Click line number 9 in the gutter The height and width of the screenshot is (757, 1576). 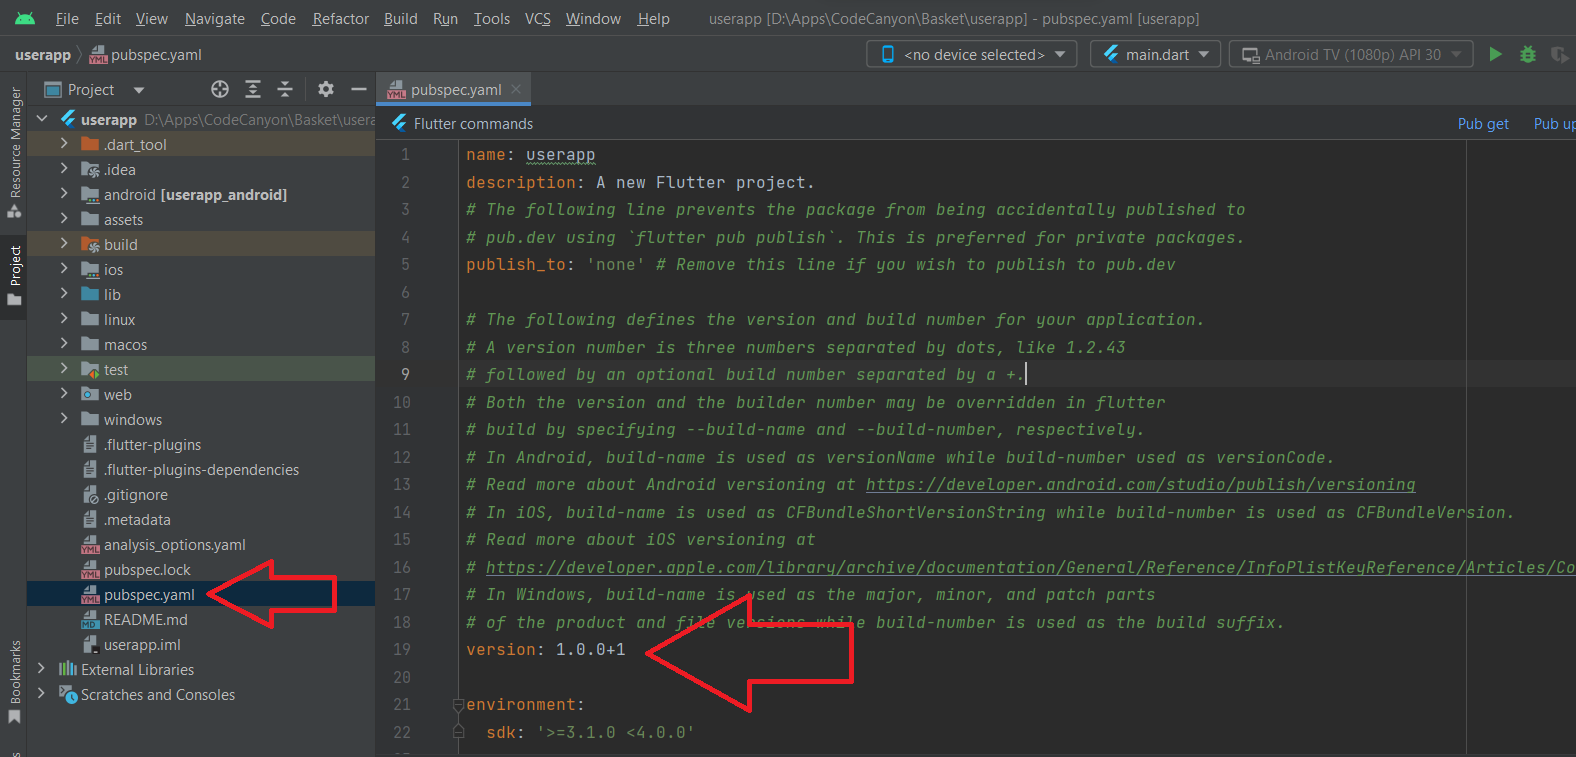point(405,374)
